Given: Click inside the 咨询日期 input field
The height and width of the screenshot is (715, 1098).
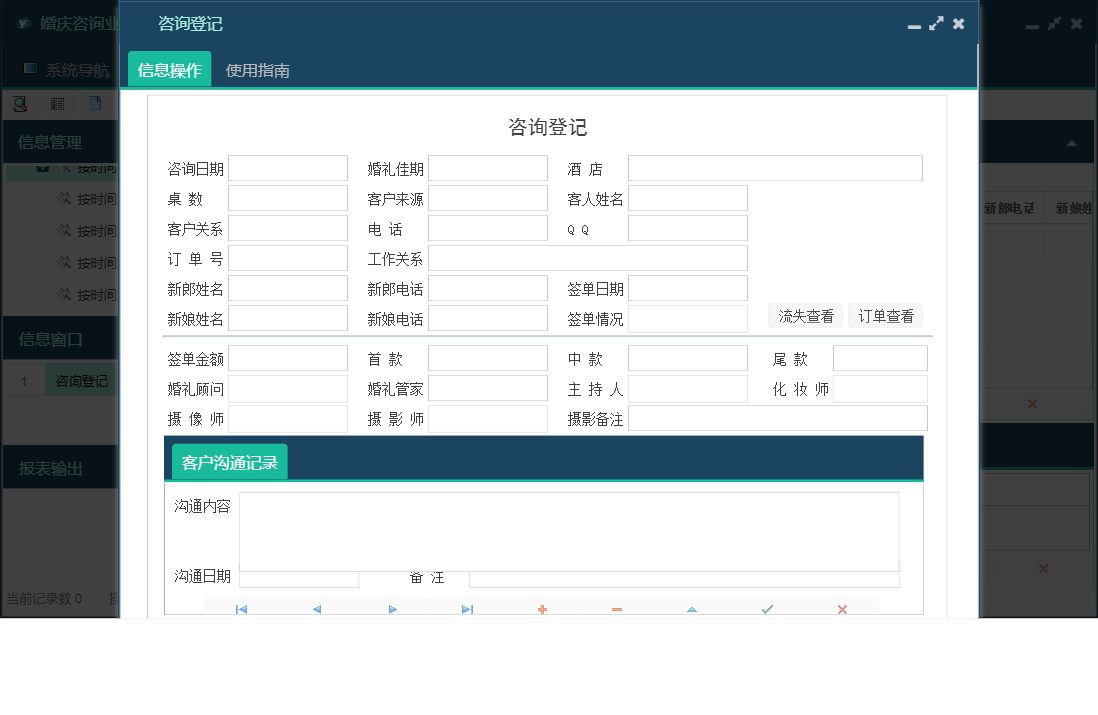Looking at the screenshot, I should [287, 167].
